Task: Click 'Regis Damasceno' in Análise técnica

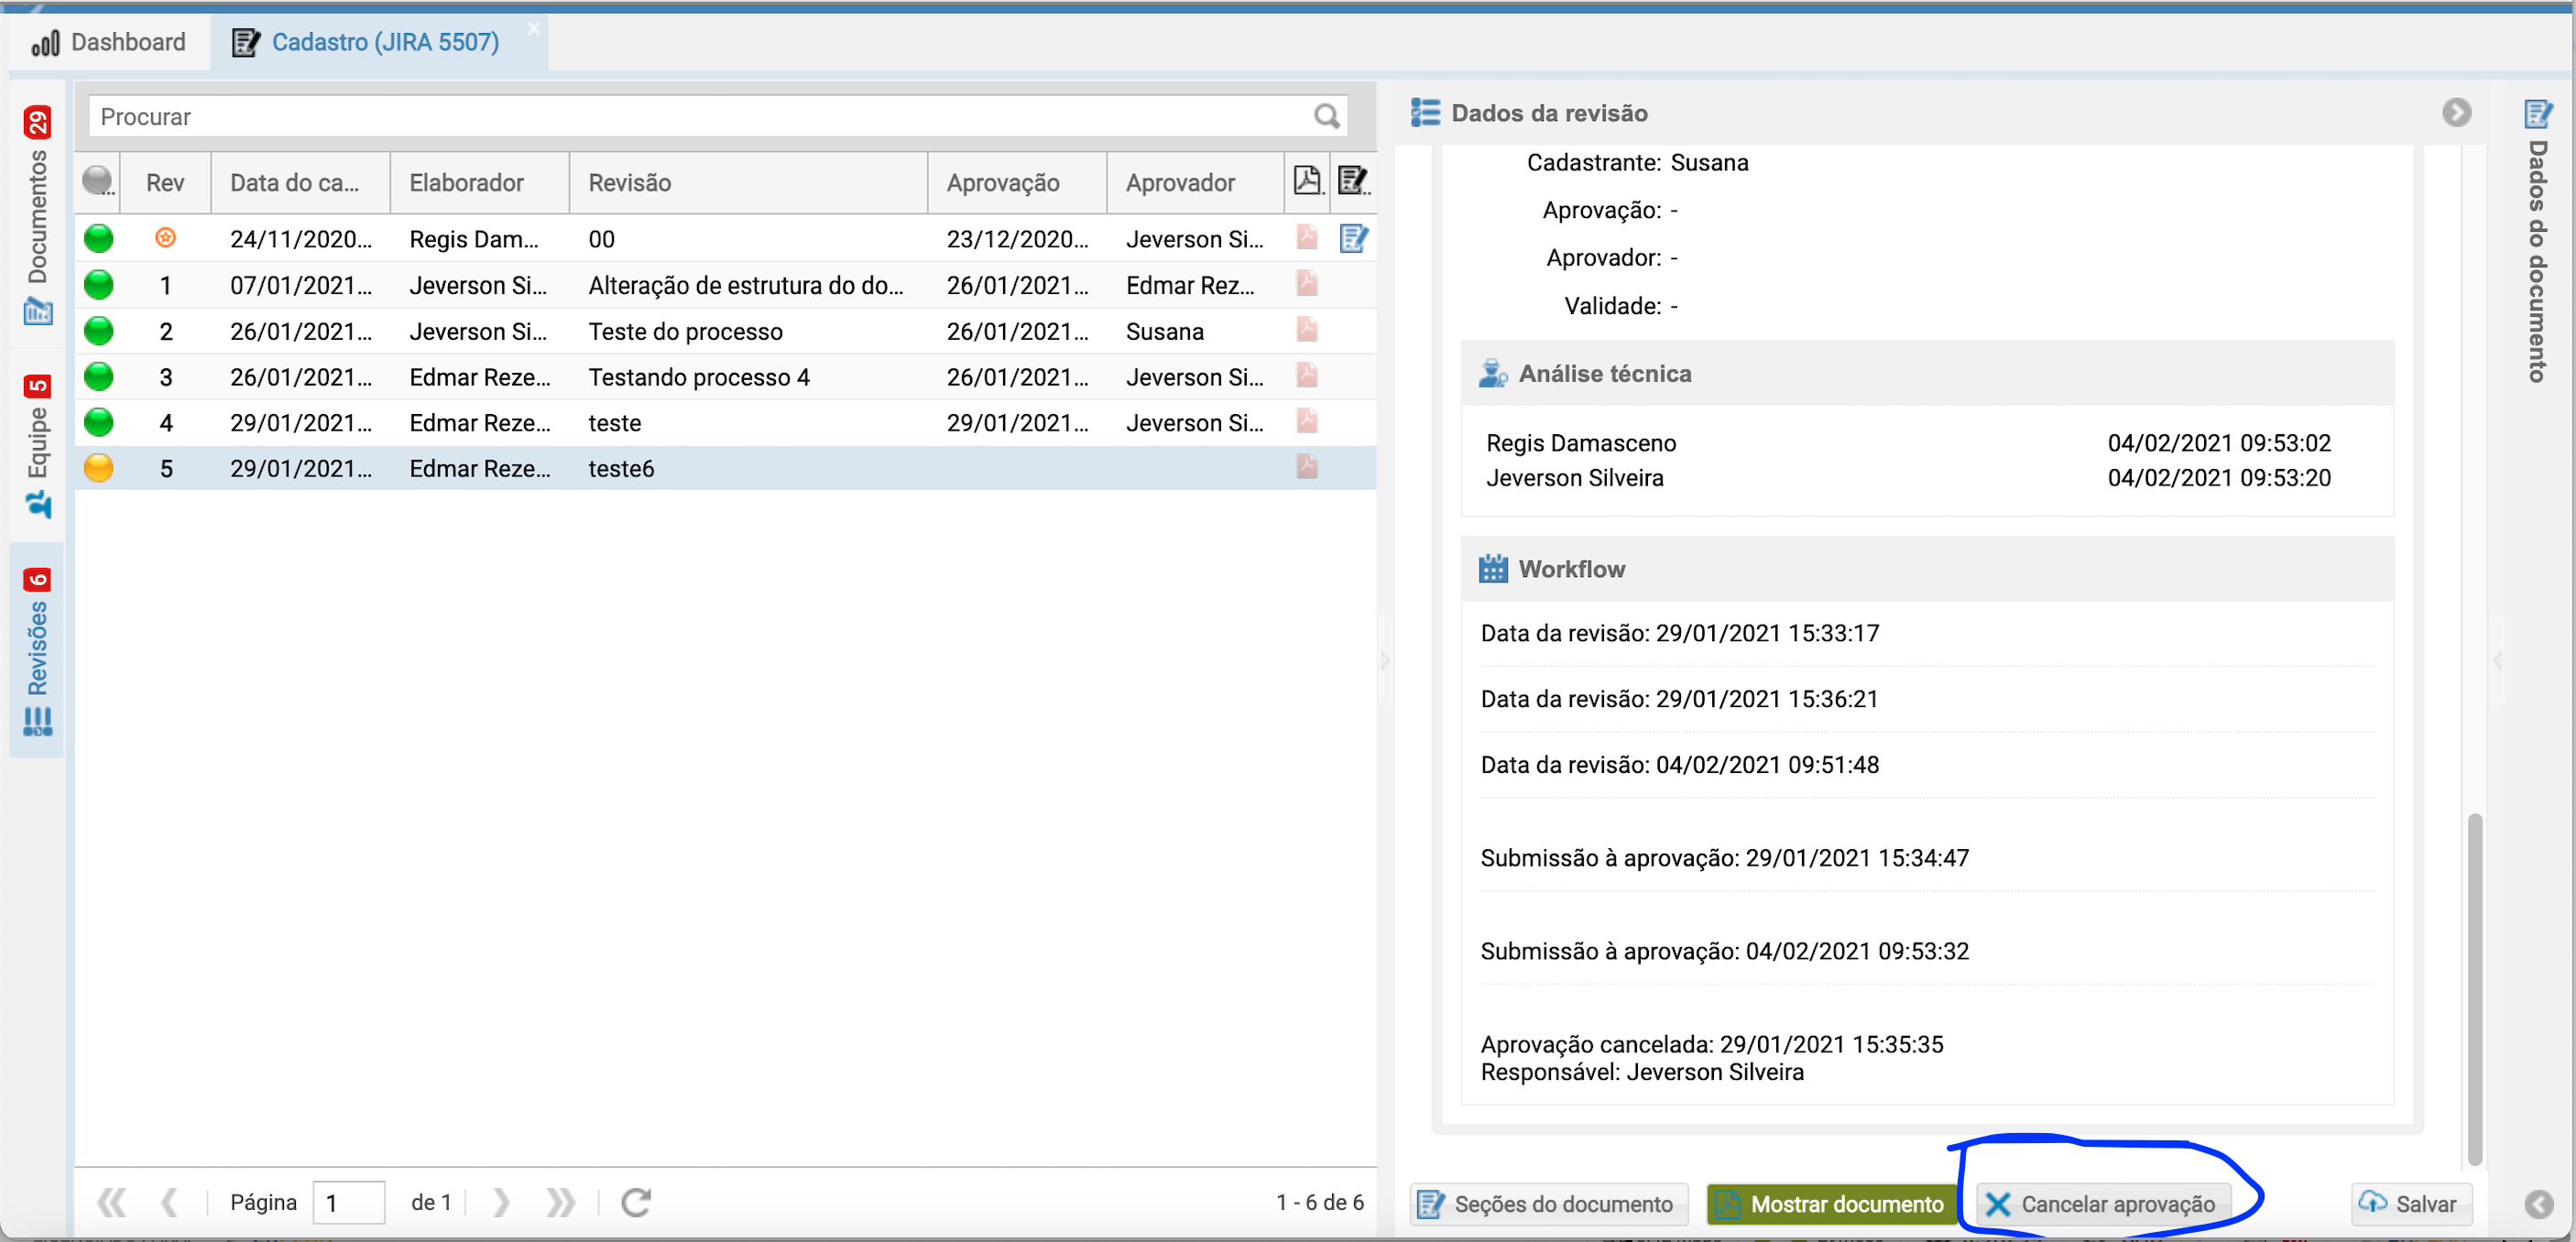Action: (x=1580, y=443)
